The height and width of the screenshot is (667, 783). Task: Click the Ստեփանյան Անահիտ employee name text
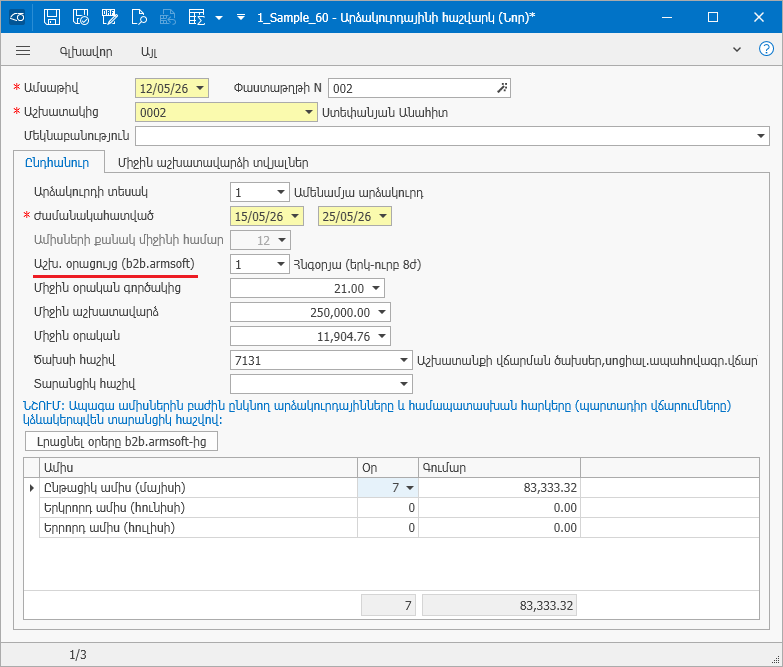(x=385, y=113)
